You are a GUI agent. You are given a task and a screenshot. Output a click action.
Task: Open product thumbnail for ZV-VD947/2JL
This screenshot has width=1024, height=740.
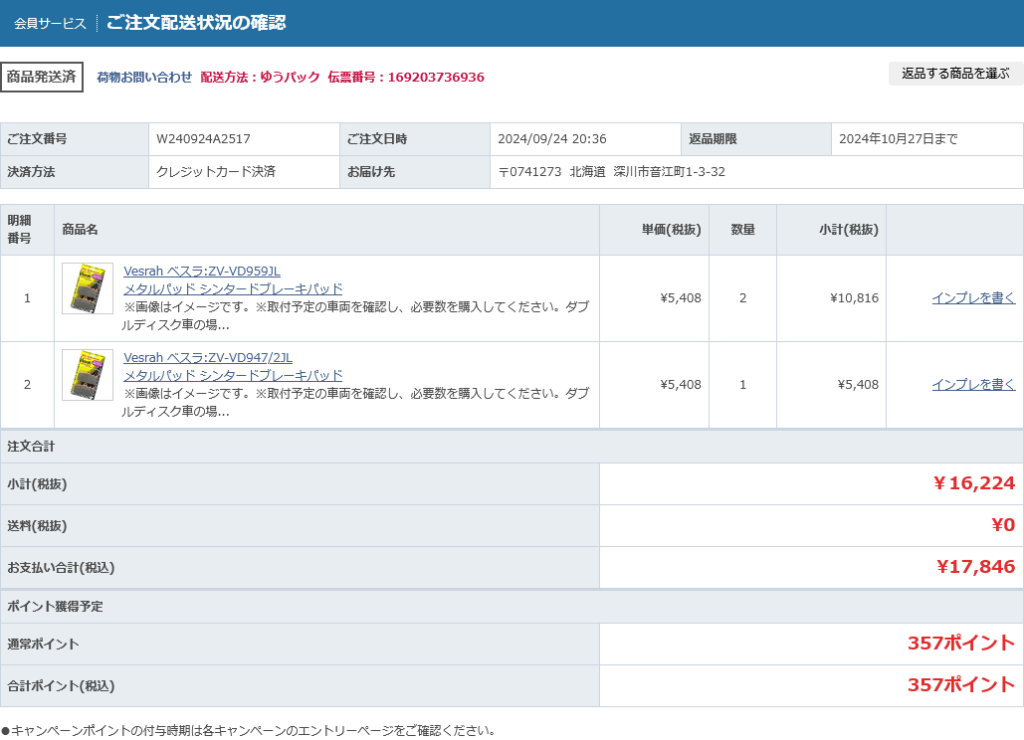[87, 375]
